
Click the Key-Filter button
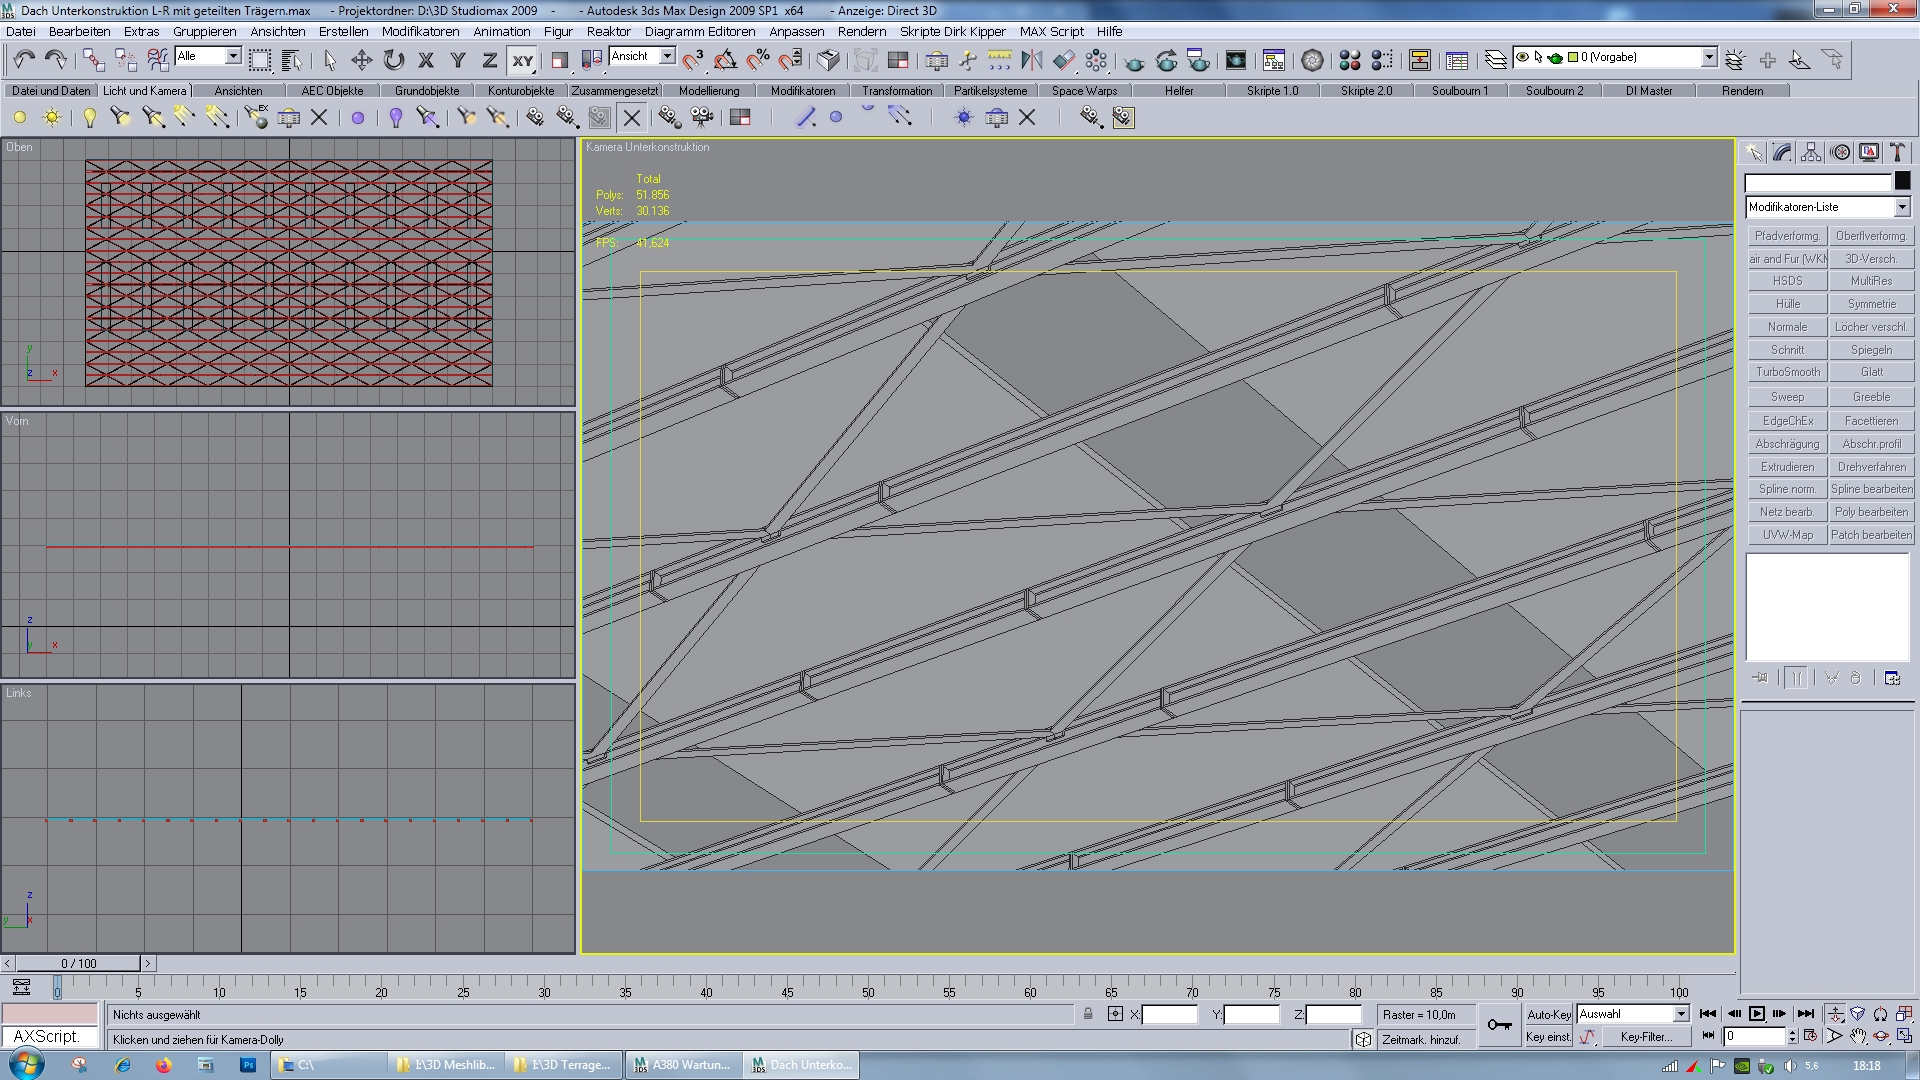1645,1037
